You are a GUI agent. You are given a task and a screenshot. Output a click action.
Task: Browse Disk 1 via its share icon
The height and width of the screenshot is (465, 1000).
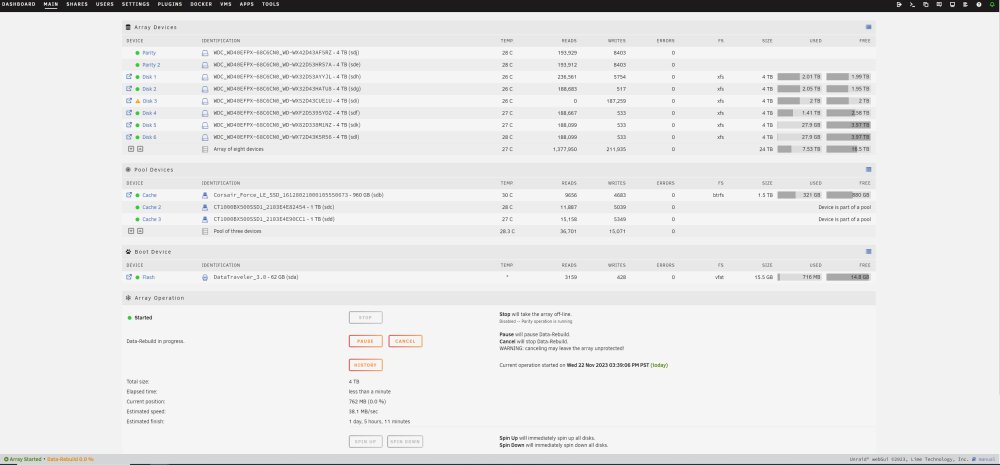(129, 77)
